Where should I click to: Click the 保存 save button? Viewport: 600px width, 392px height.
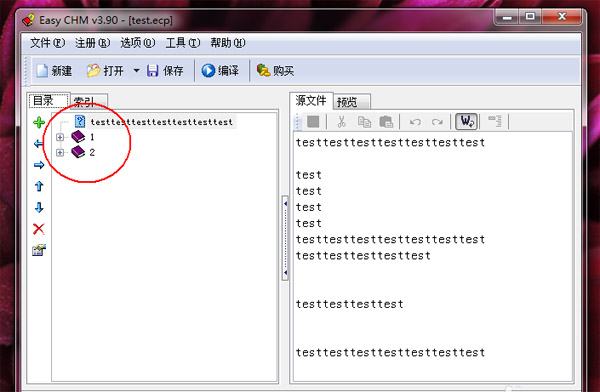[x=165, y=70]
